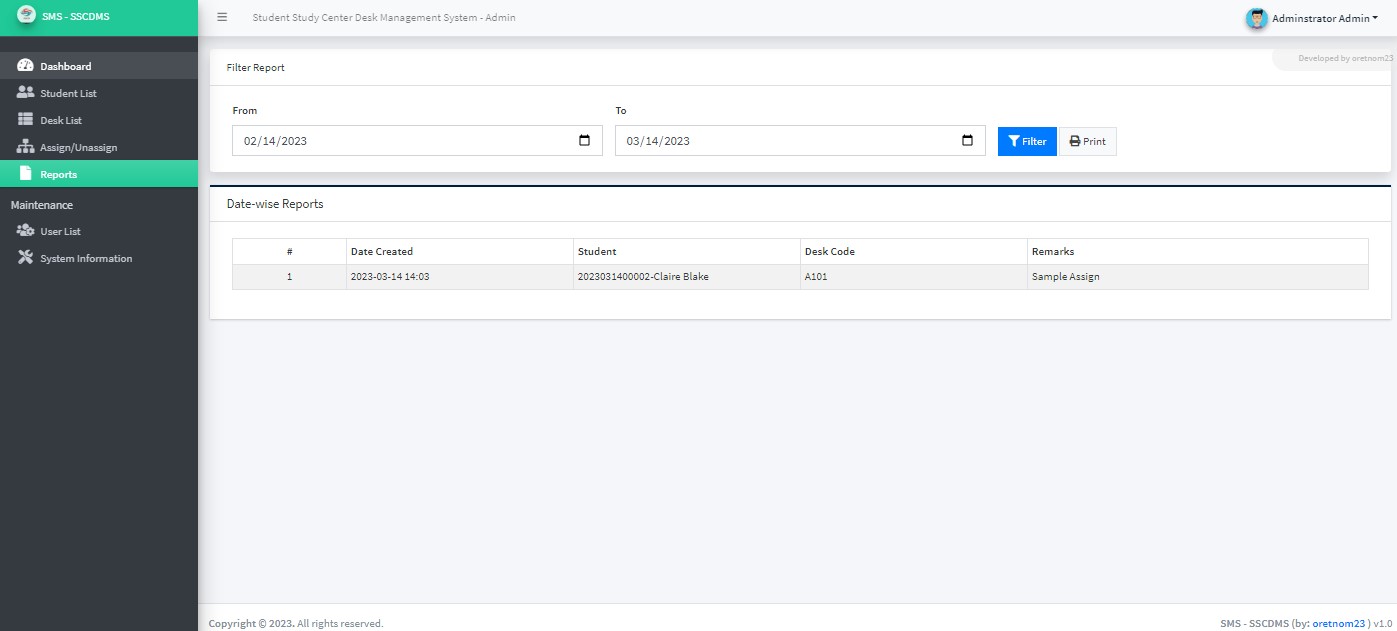This screenshot has height=631, width=1397.
Task: Navigate to Assign/Unassign
Action: pos(99,147)
